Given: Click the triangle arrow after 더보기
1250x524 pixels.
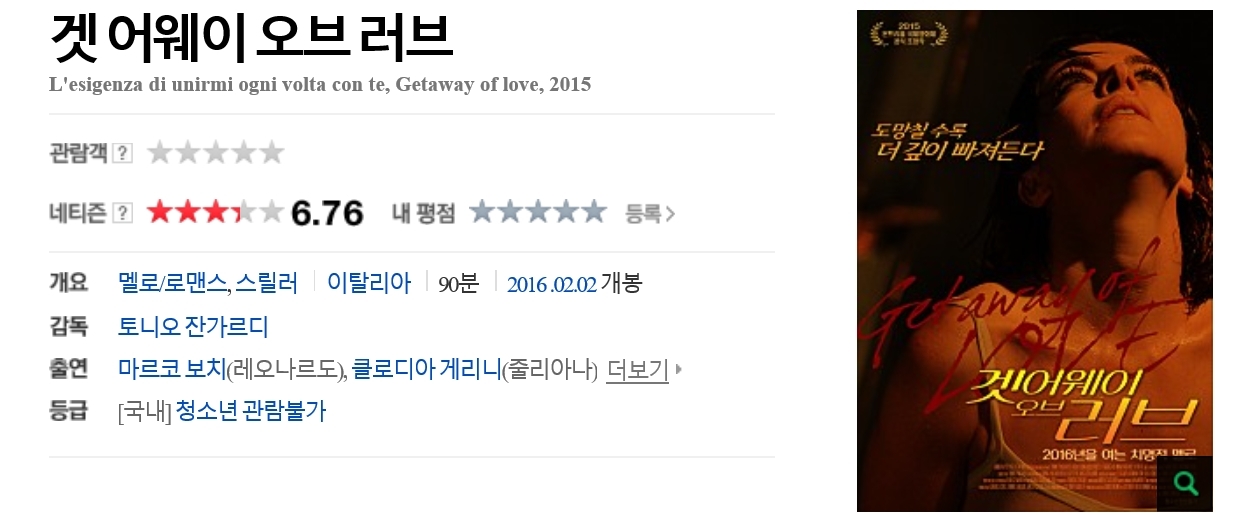Looking at the screenshot, I should (x=679, y=369).
